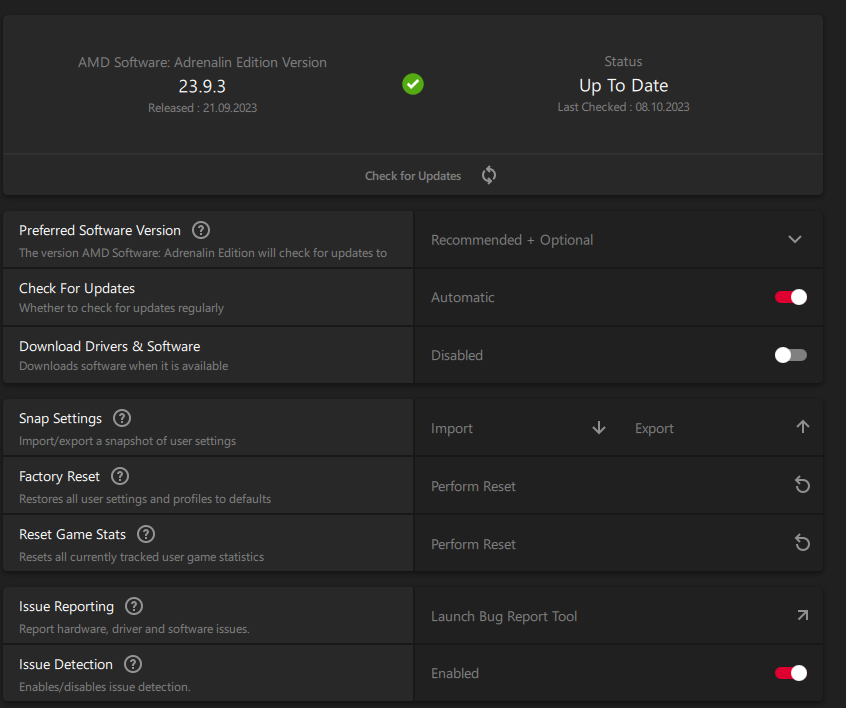Viewport: 846px width, 708px height.
Task: Click the Issue Detection title
Action: pos(66,664)
